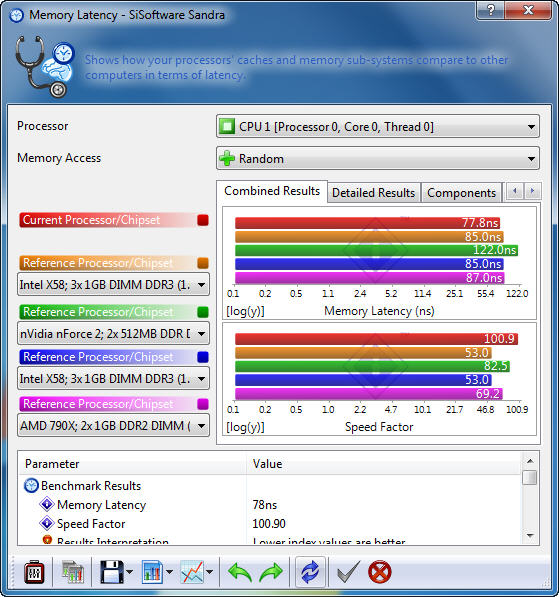The width and height of the screenshot is (559, 597).
Task: Click the stethoscope brain header icon
Action: click(45, 67)
